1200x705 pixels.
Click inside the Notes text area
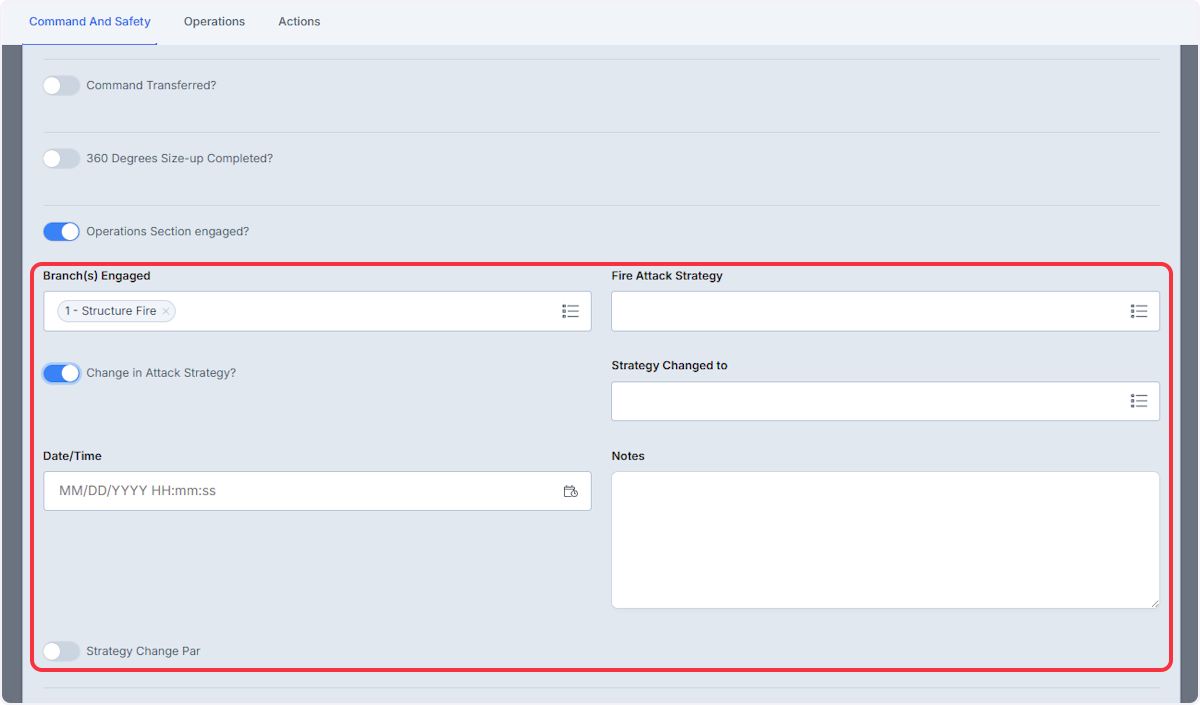click(x=885, y=540)
